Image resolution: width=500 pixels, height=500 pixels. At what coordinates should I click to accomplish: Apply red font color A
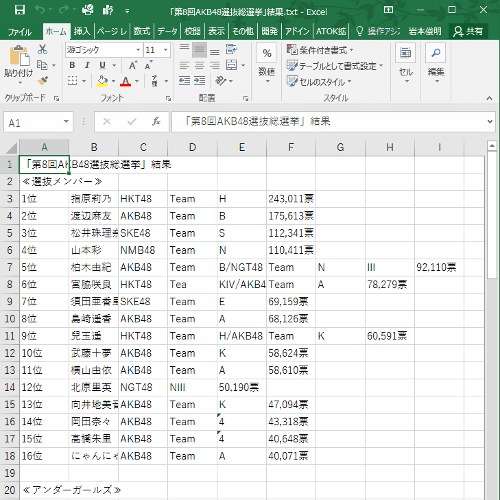(125, 81)
